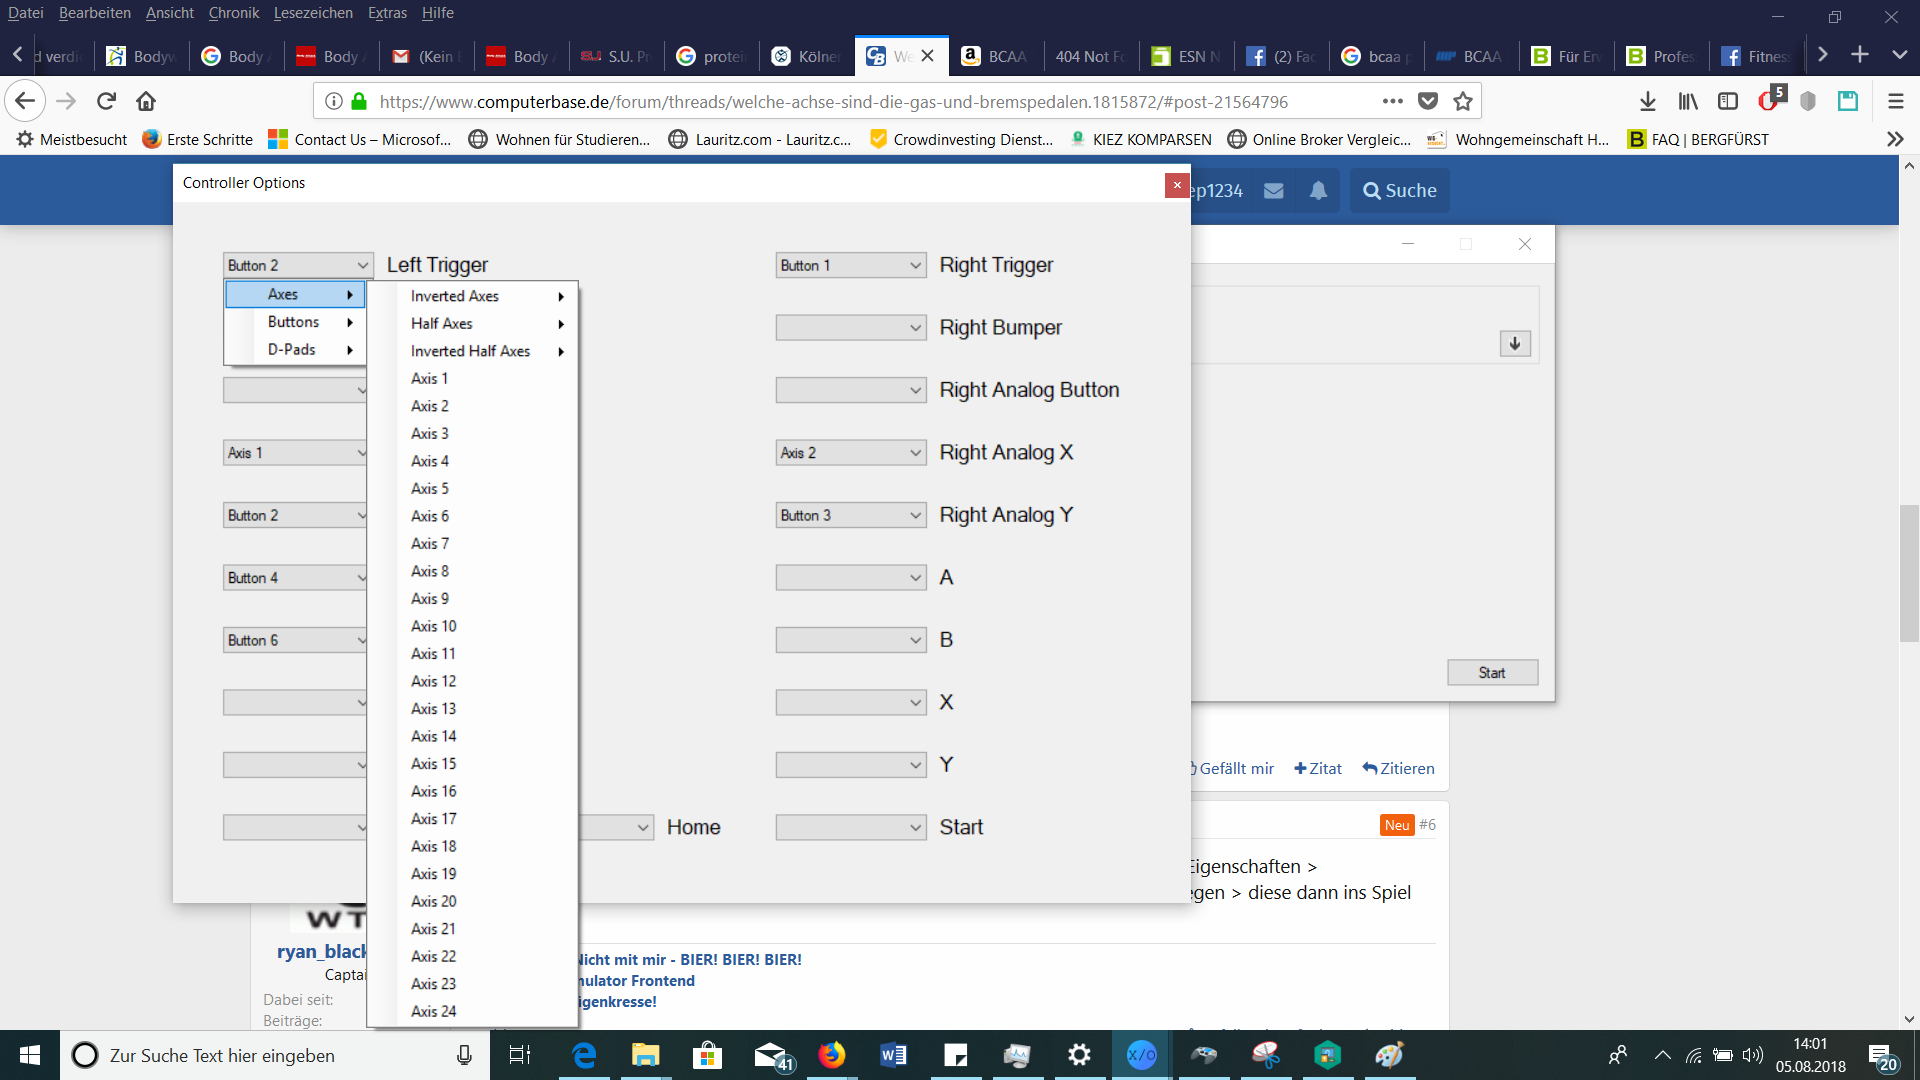This screenshot has width=1920, height=1080.
Task: Select Axis 5 from the menu
Action: tap(430, 488)
